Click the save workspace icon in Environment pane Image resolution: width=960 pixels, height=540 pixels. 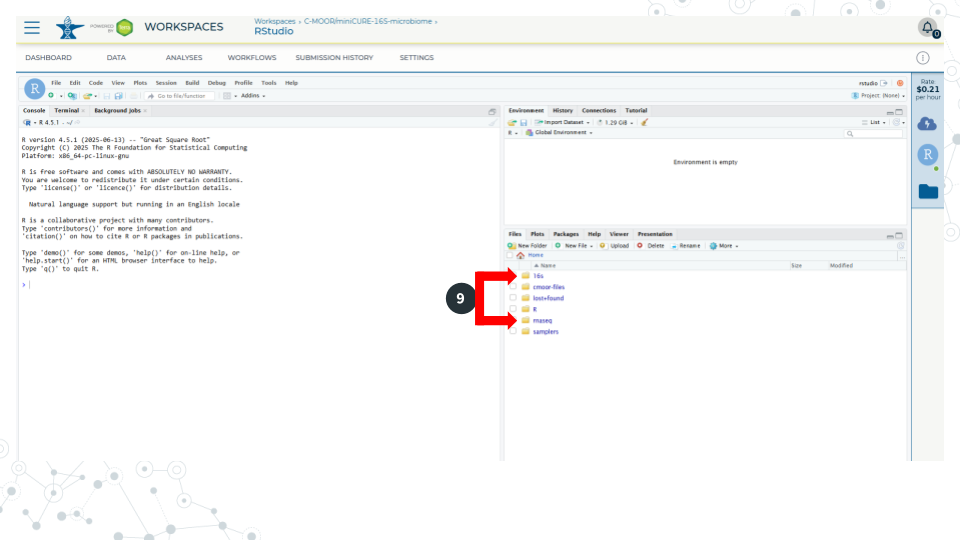click(x=524, y=122)
